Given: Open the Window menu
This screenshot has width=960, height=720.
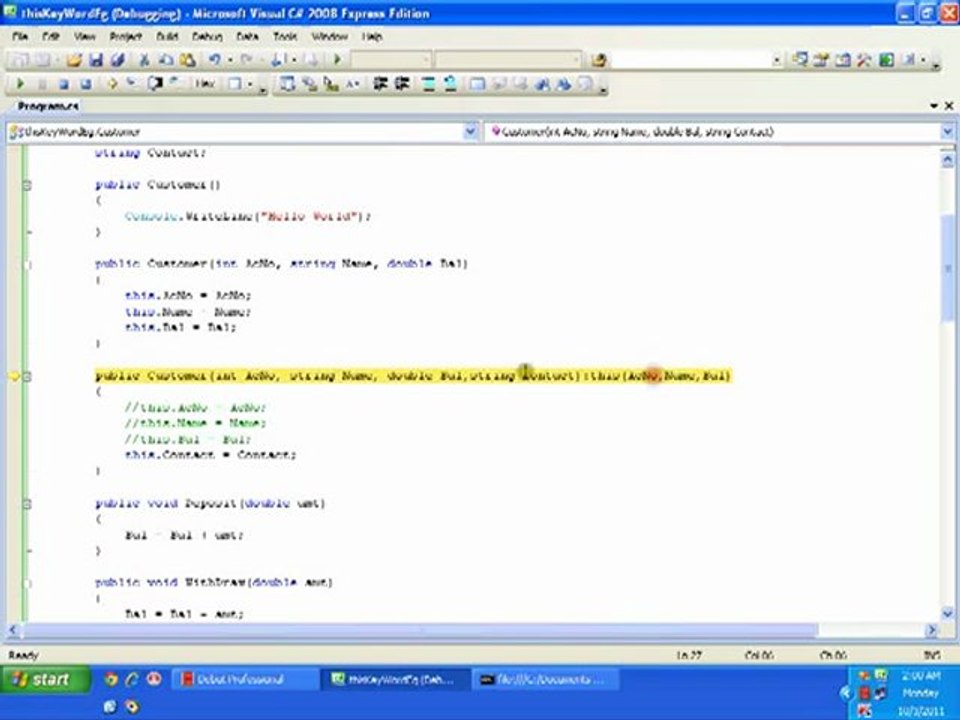Looking at the screenshot, I should [329, 36].
